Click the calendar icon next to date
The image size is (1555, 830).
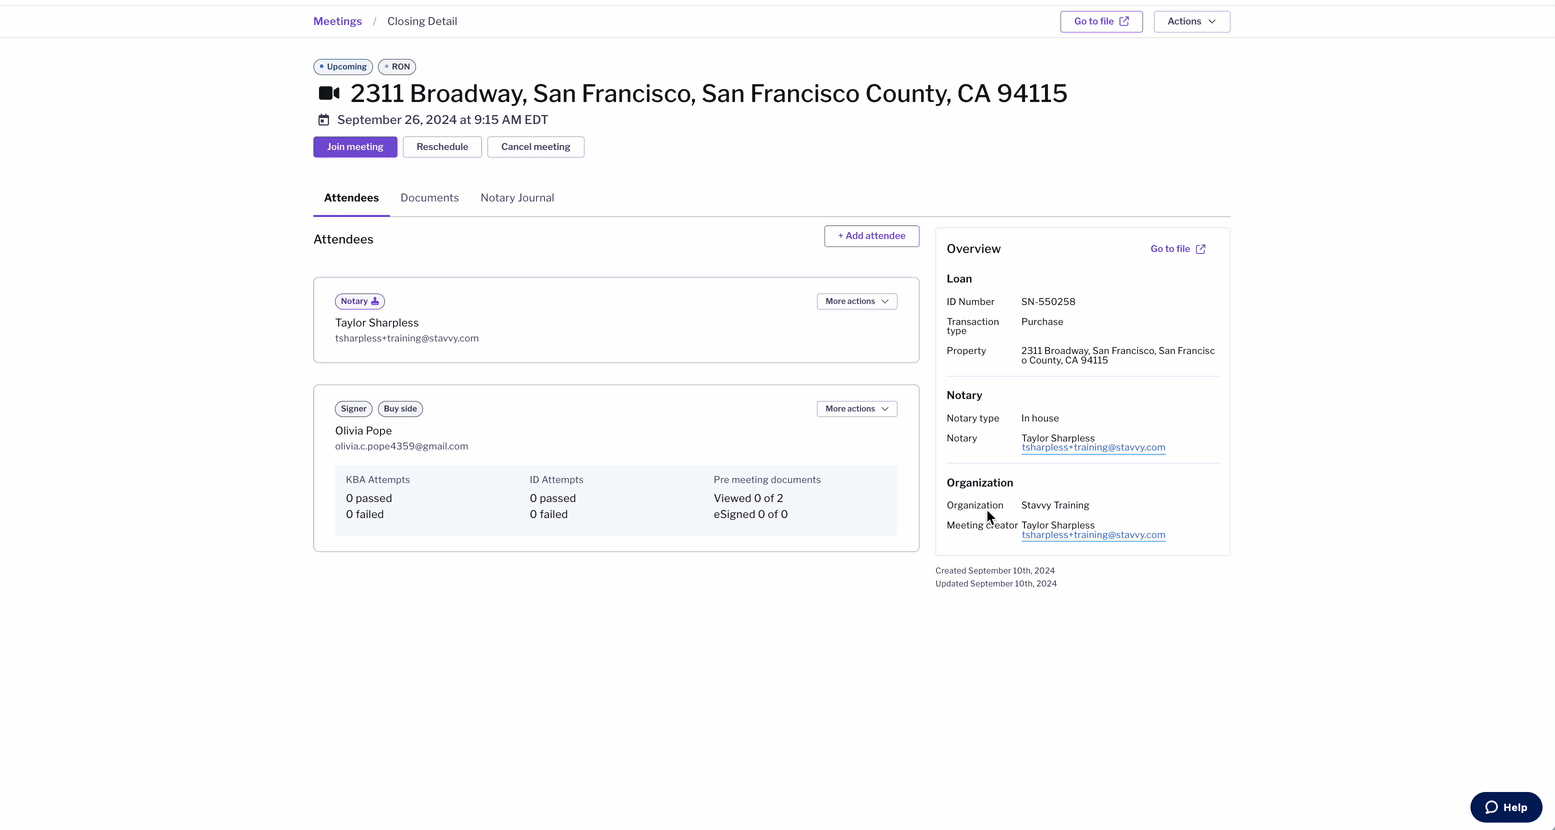[x=323, y=120]
